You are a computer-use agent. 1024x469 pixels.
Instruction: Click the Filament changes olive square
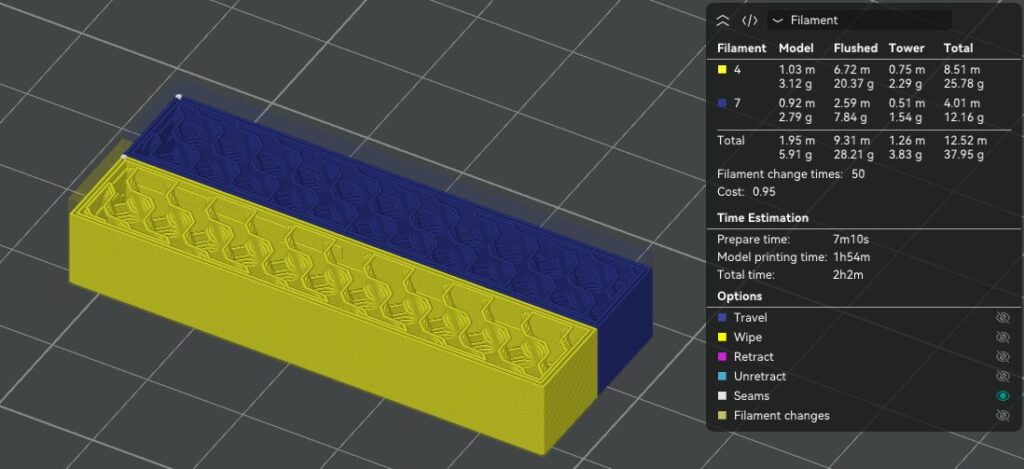point(722,415)
